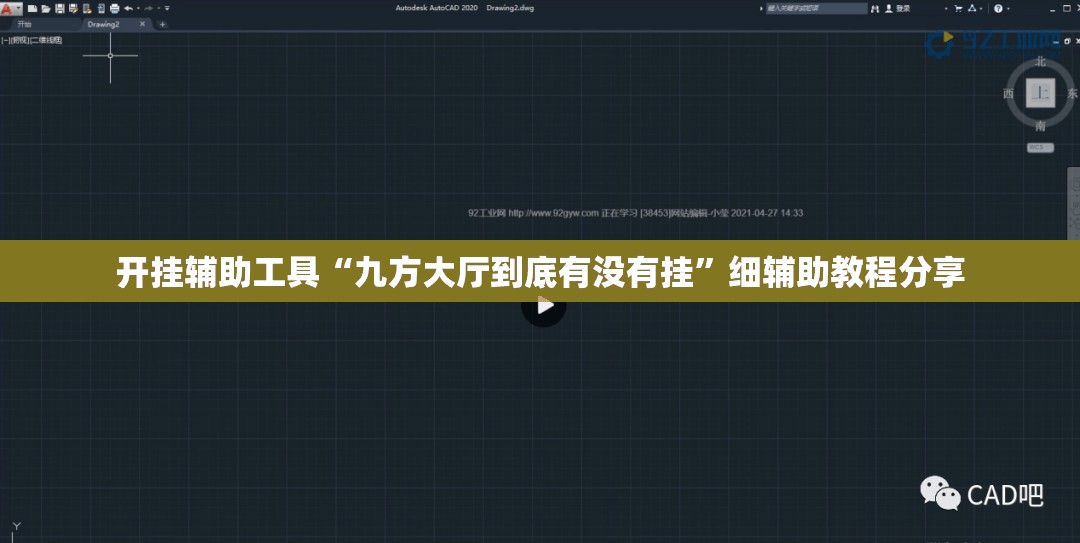Click Save to Web & Mobile icon
This screenshot has height=543, width=1080.
tap(101, 8)
